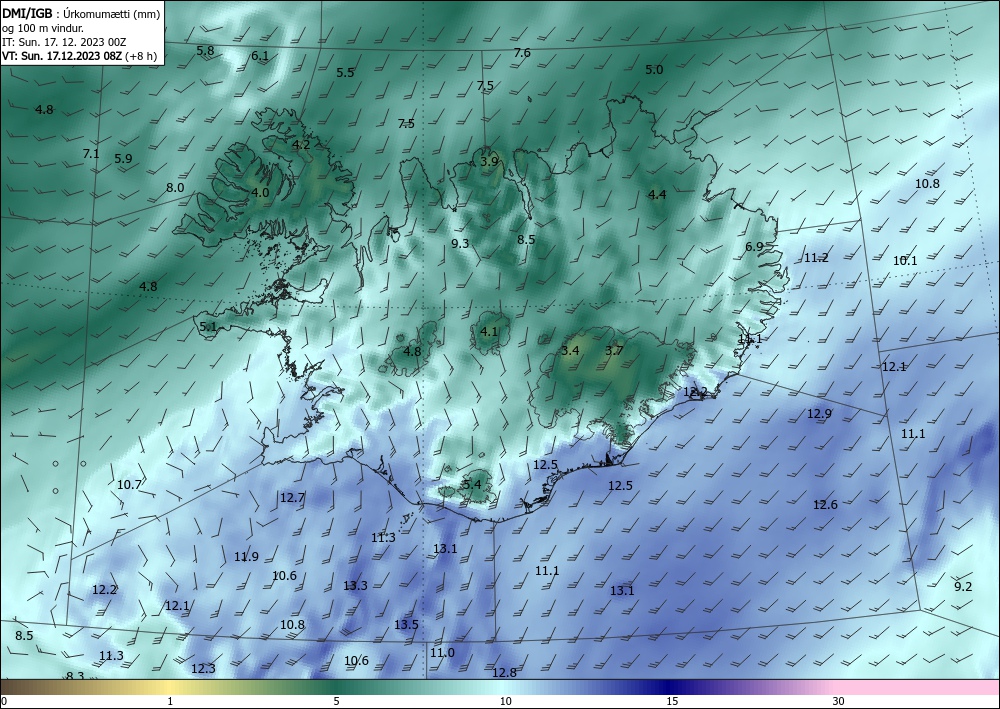The height and width of the screenshot is (709, 1000).
Task: Click the 11.9 value label
Action: click(246, 557)
